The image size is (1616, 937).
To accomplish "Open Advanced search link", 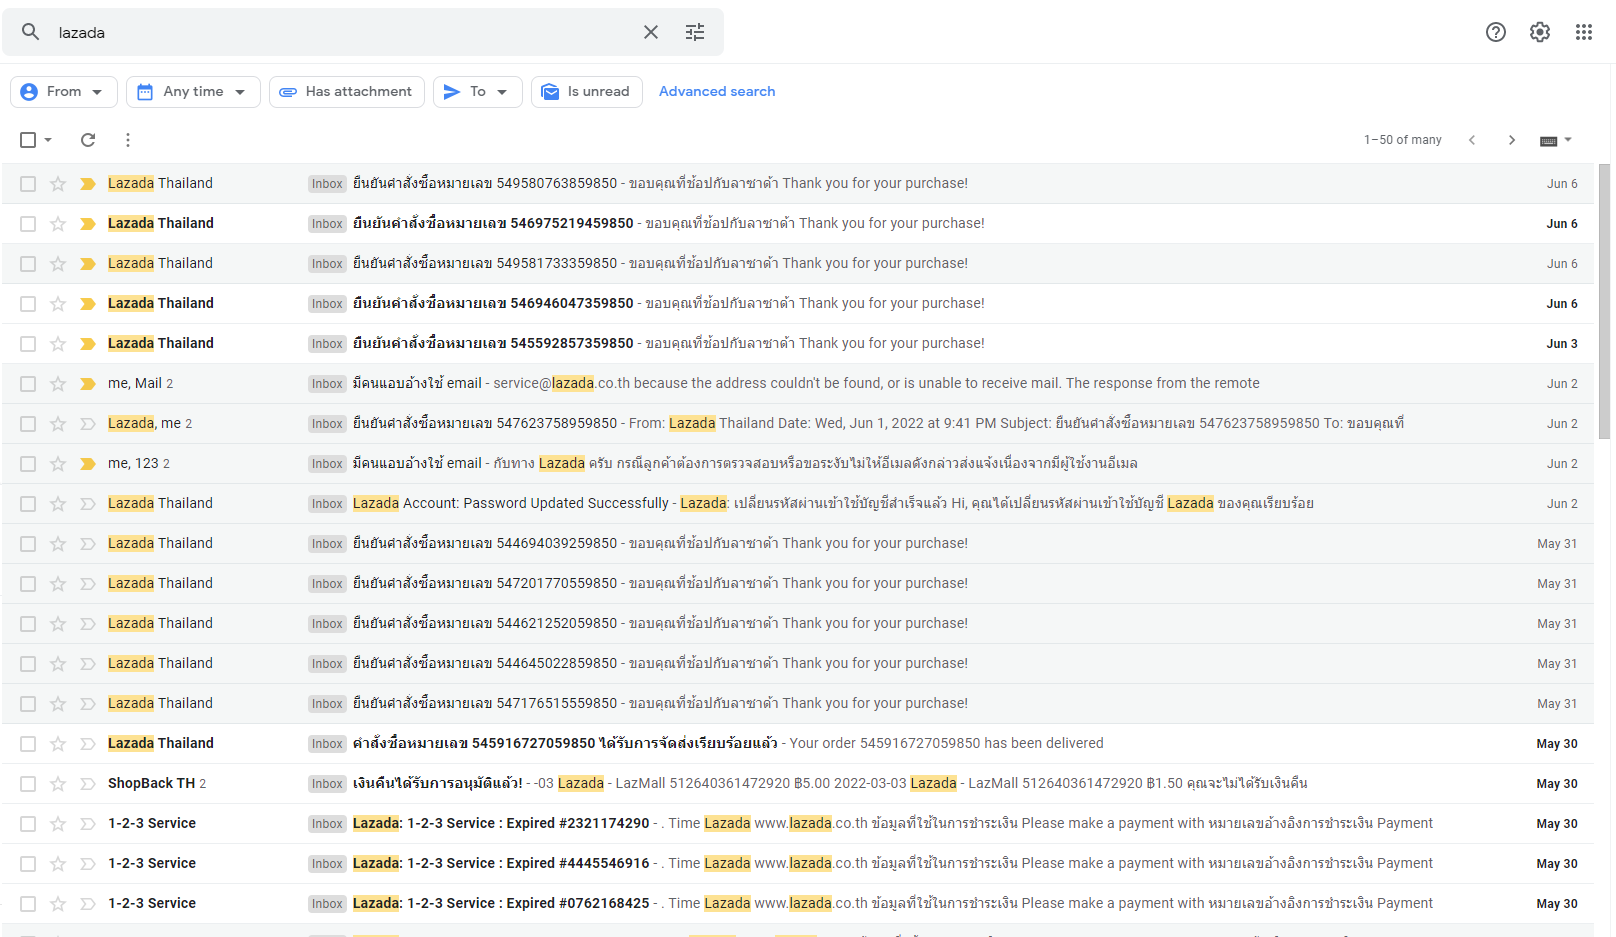I will tap(717, 91).
